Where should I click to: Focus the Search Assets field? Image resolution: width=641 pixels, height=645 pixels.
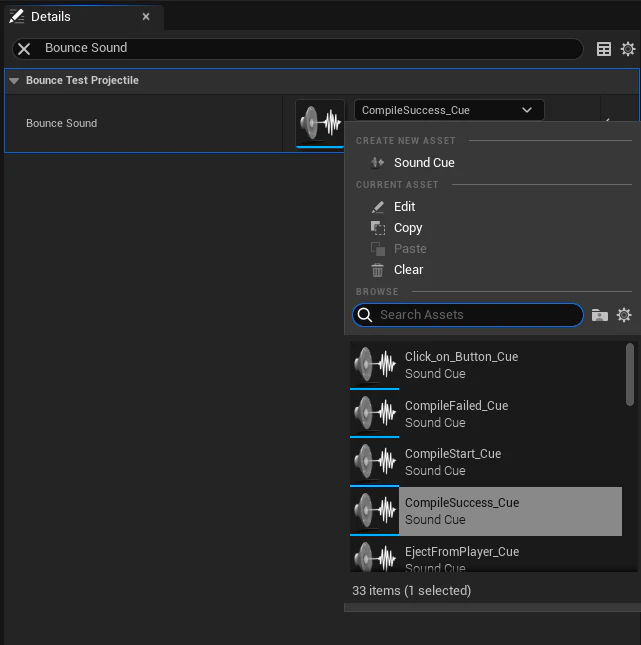[468, 315]
